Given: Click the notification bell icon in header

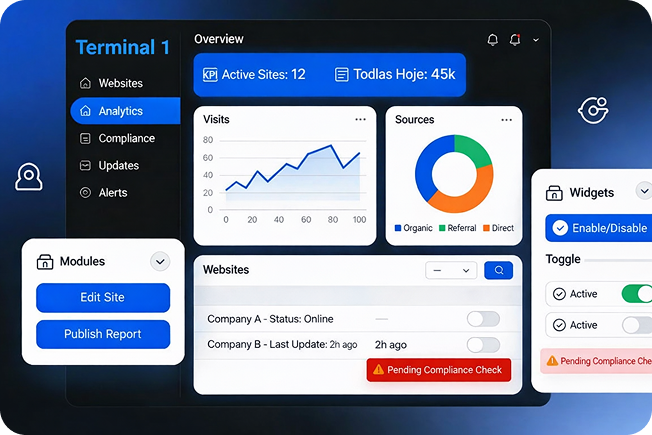Looking at the screenshot, I should tap(492, 40).
